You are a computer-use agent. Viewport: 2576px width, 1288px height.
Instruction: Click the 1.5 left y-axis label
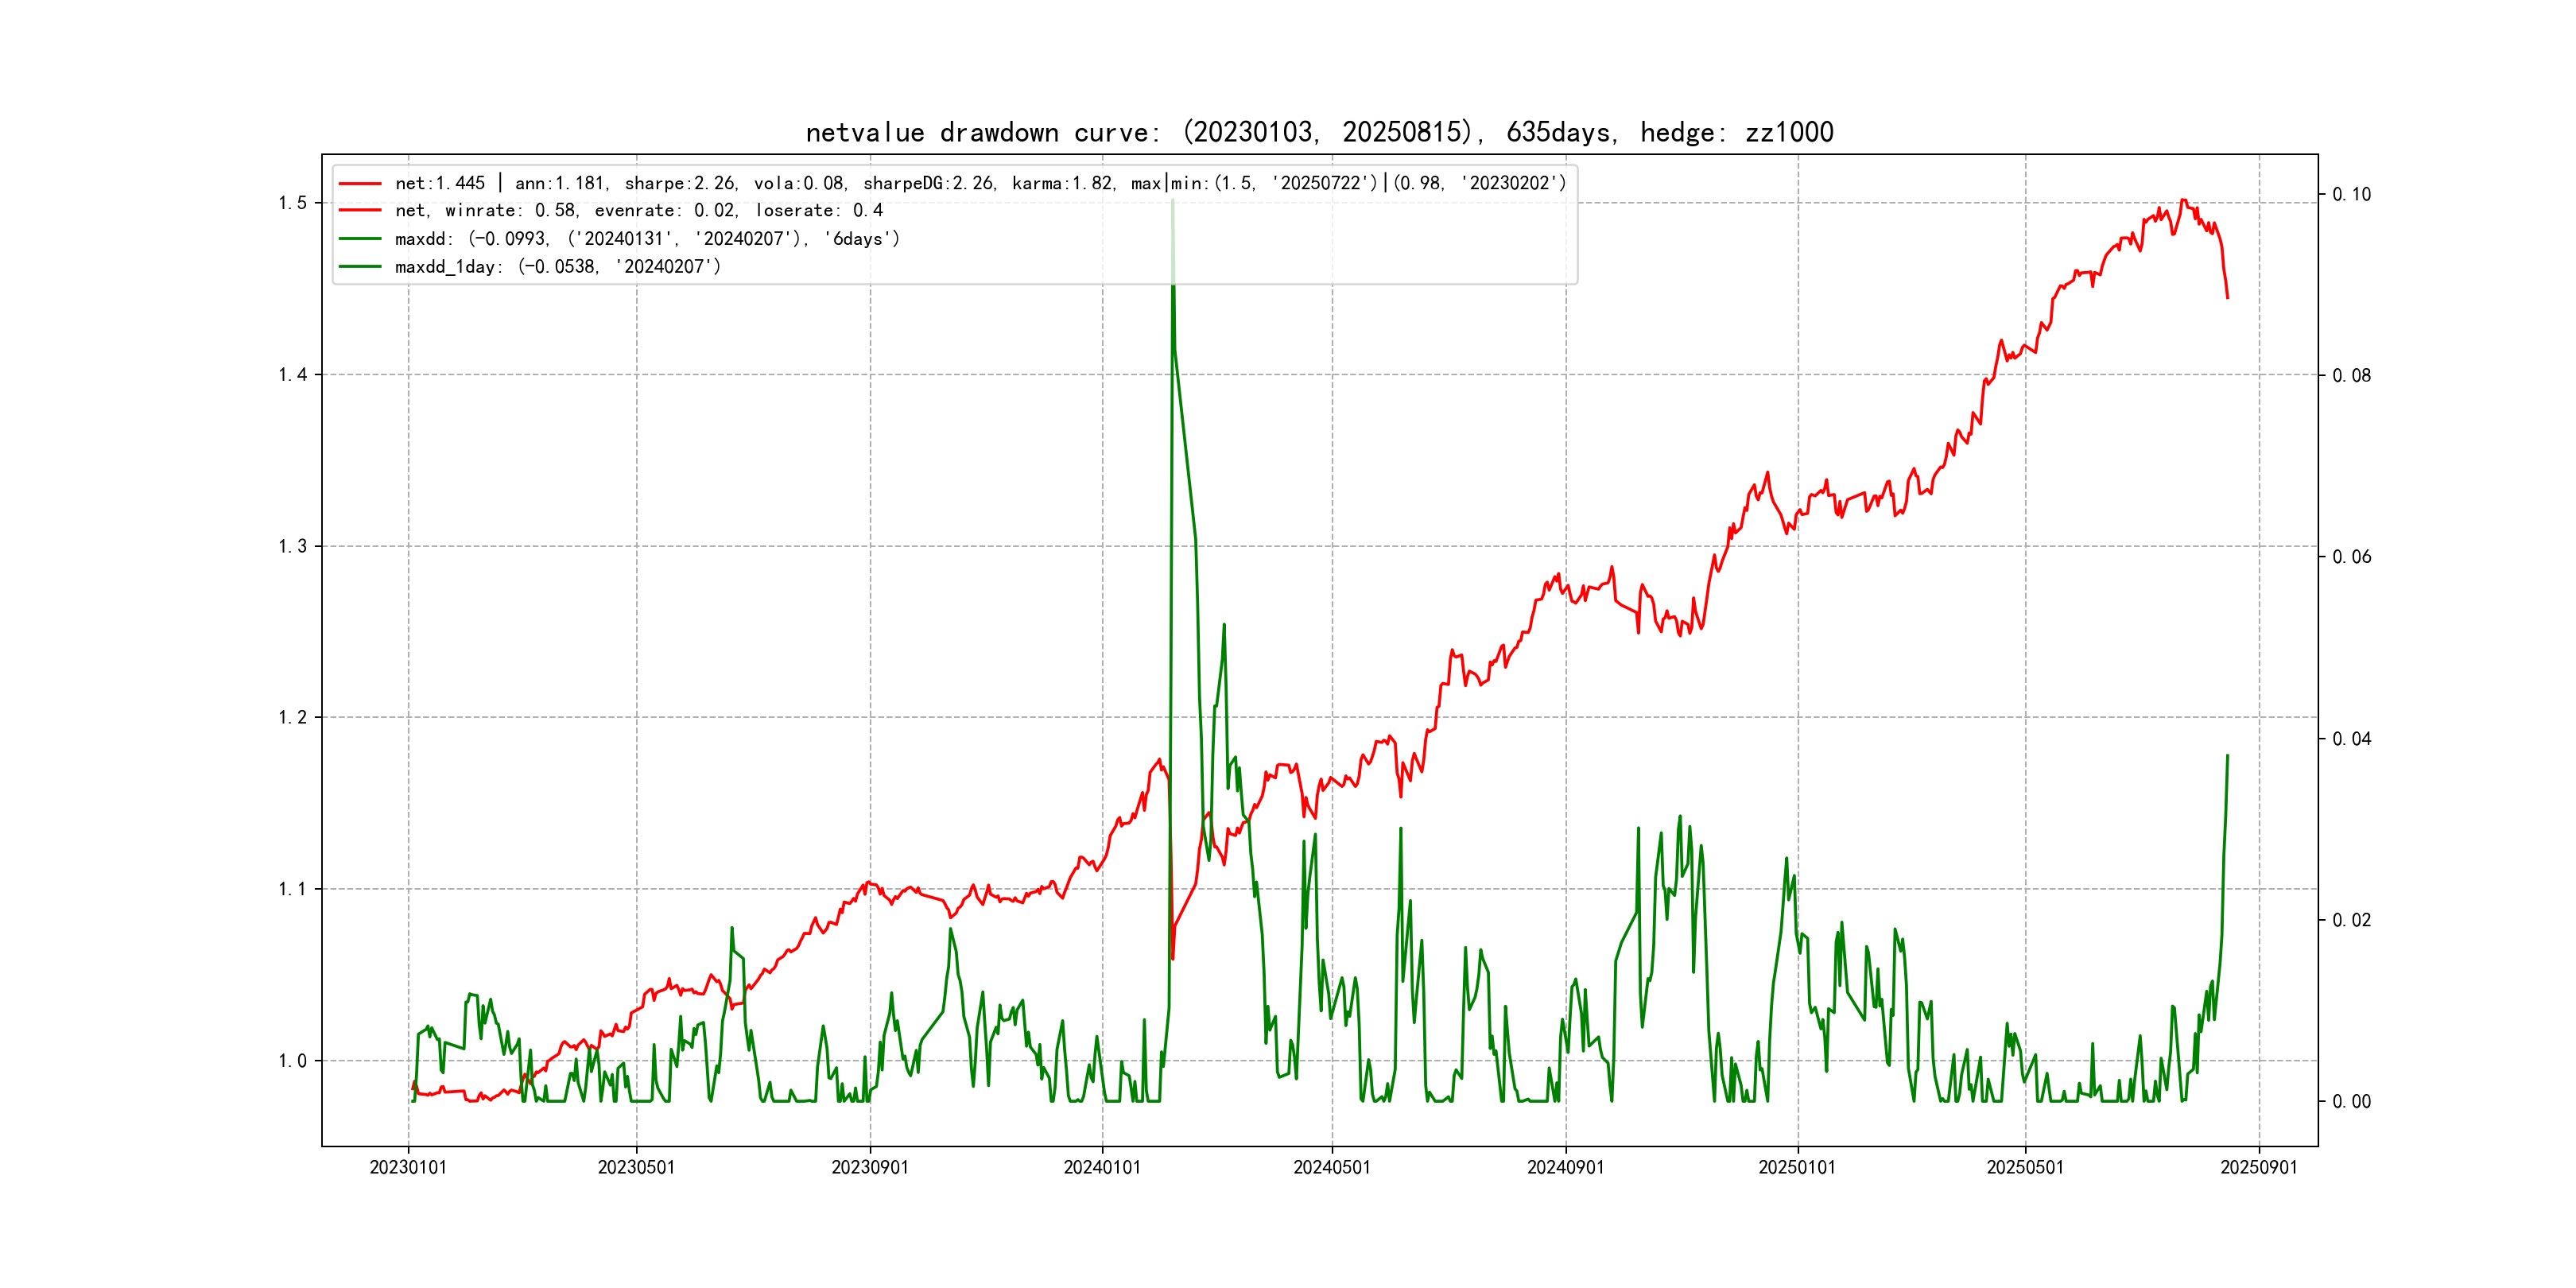pos(293,203)
